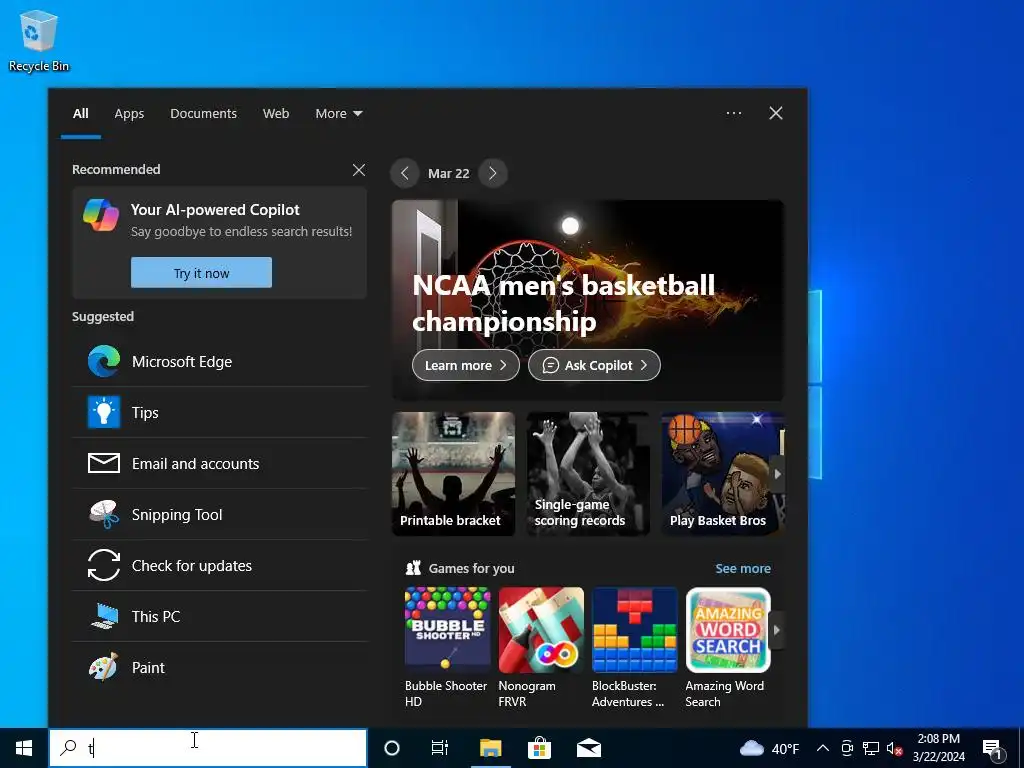
Task: Launch the Tips app icon
Action: coord(104,412)
